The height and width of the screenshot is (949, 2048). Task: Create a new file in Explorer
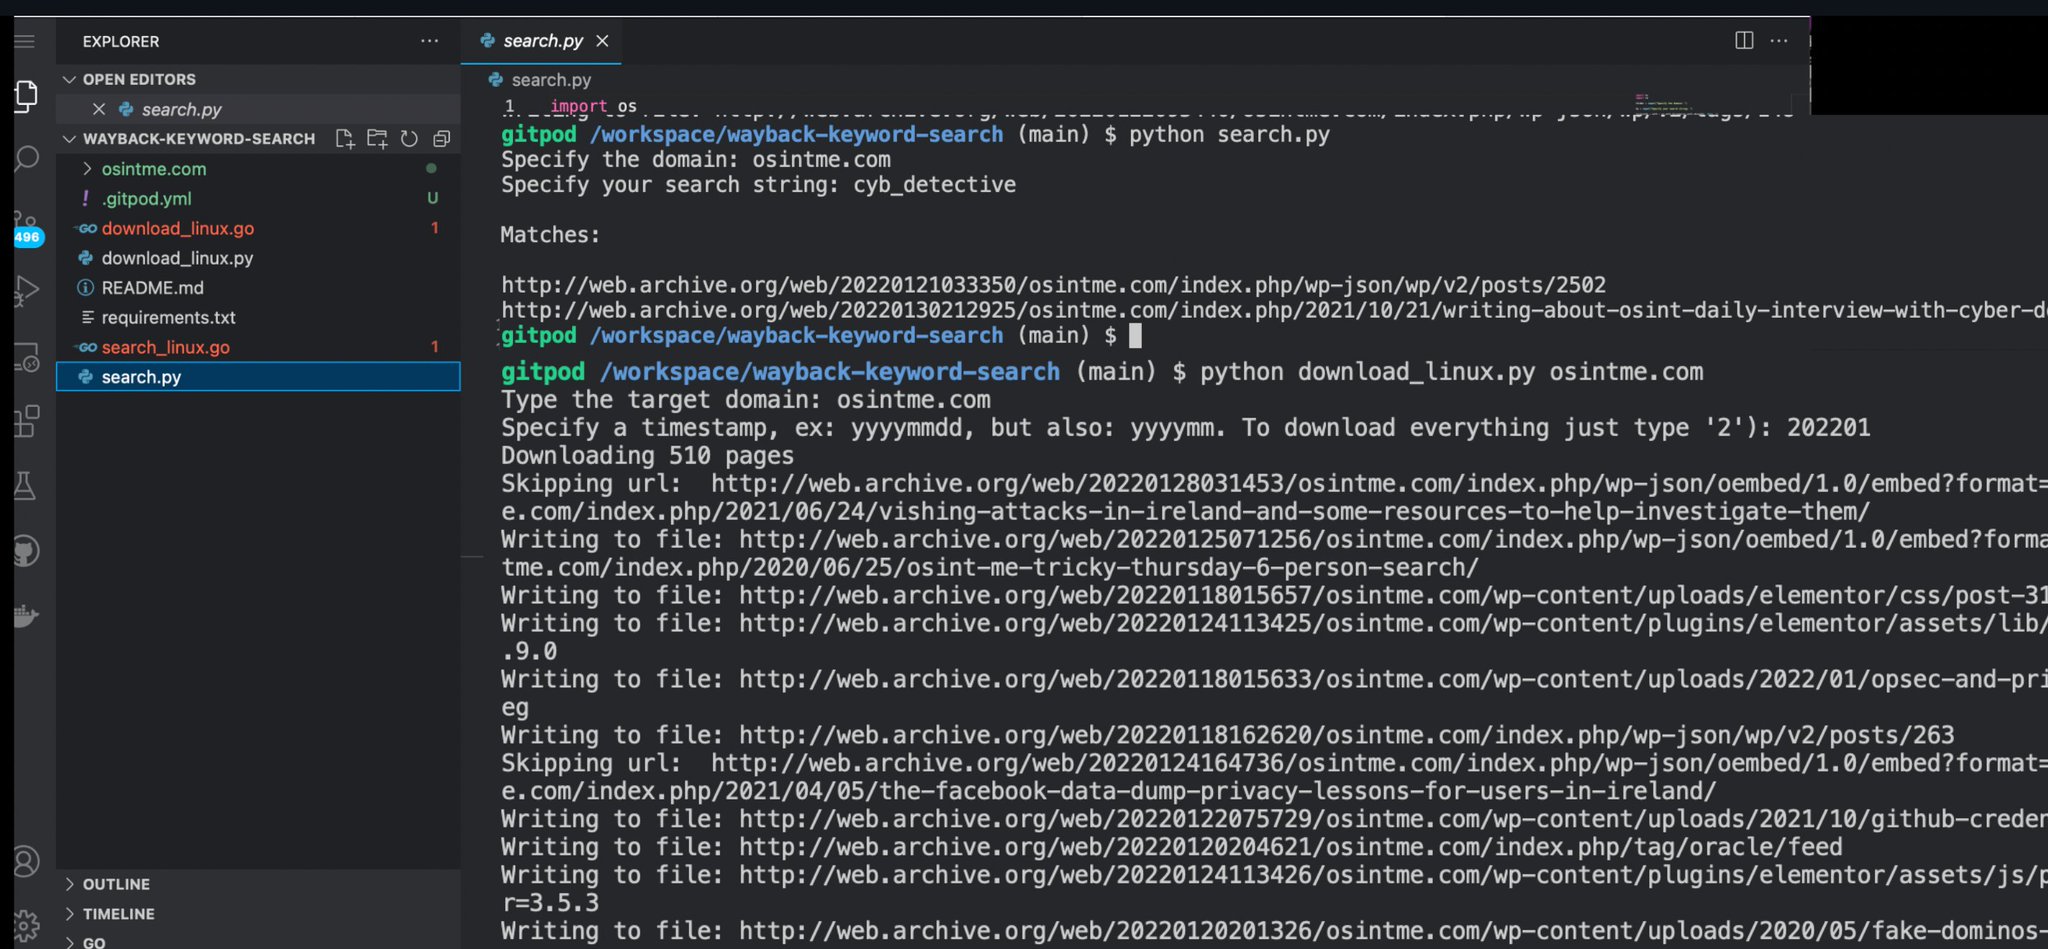coord(344,139)
